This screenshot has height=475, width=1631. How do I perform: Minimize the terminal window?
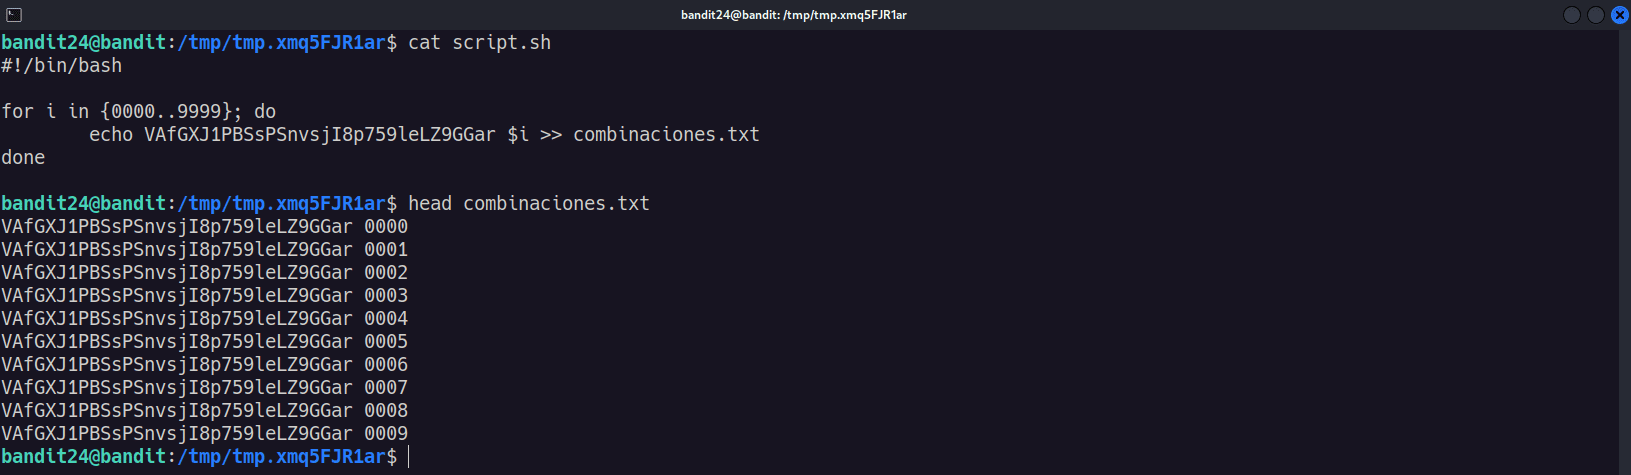coord(1572,15)
